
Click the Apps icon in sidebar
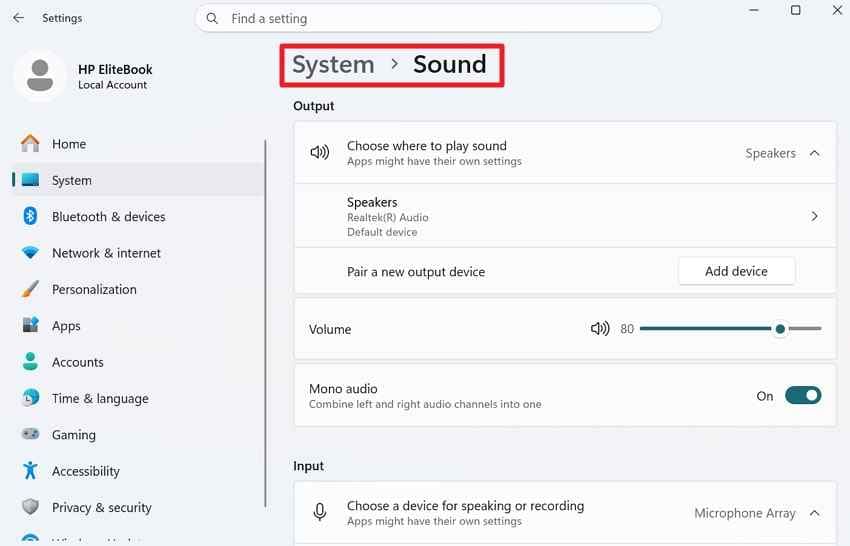[30, 325]
